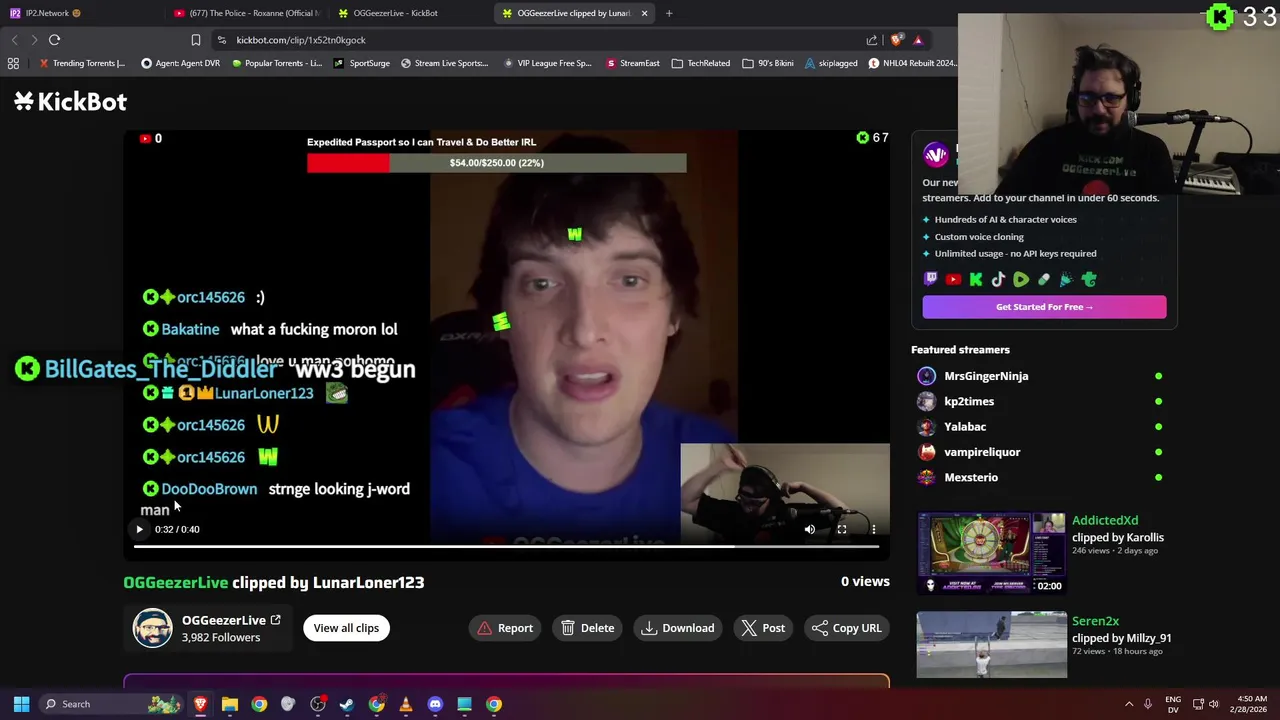Click the Report button
This screenshot has width=1280, height=720.
[x=505, y=628]
